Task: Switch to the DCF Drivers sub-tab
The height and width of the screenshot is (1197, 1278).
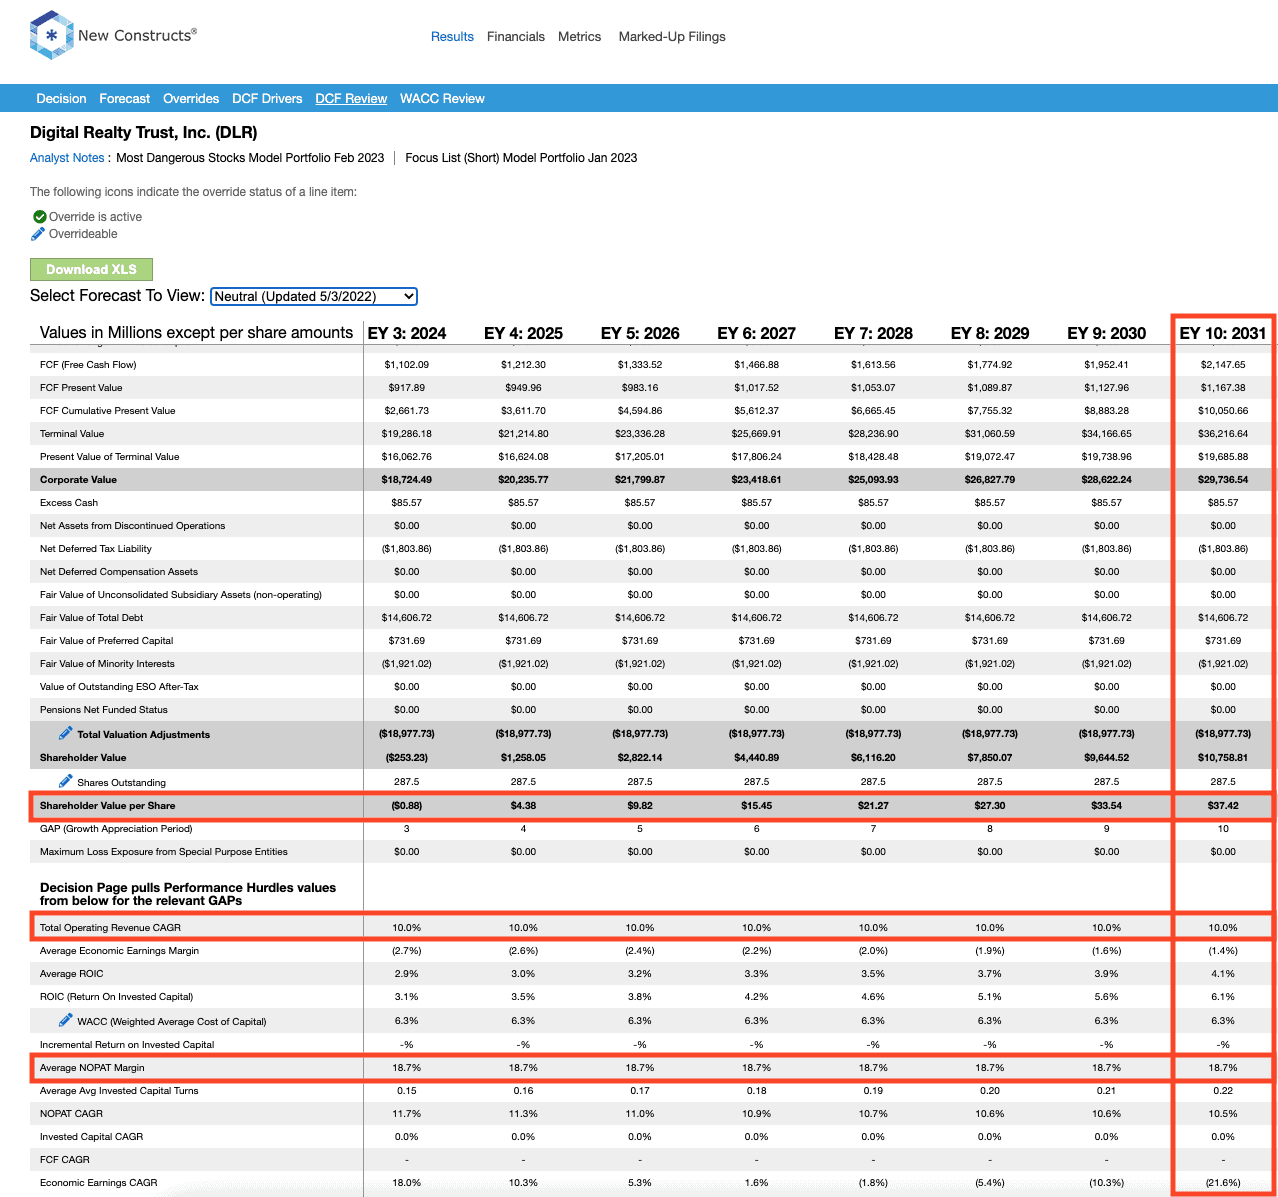Action: [x=267, y=99]
